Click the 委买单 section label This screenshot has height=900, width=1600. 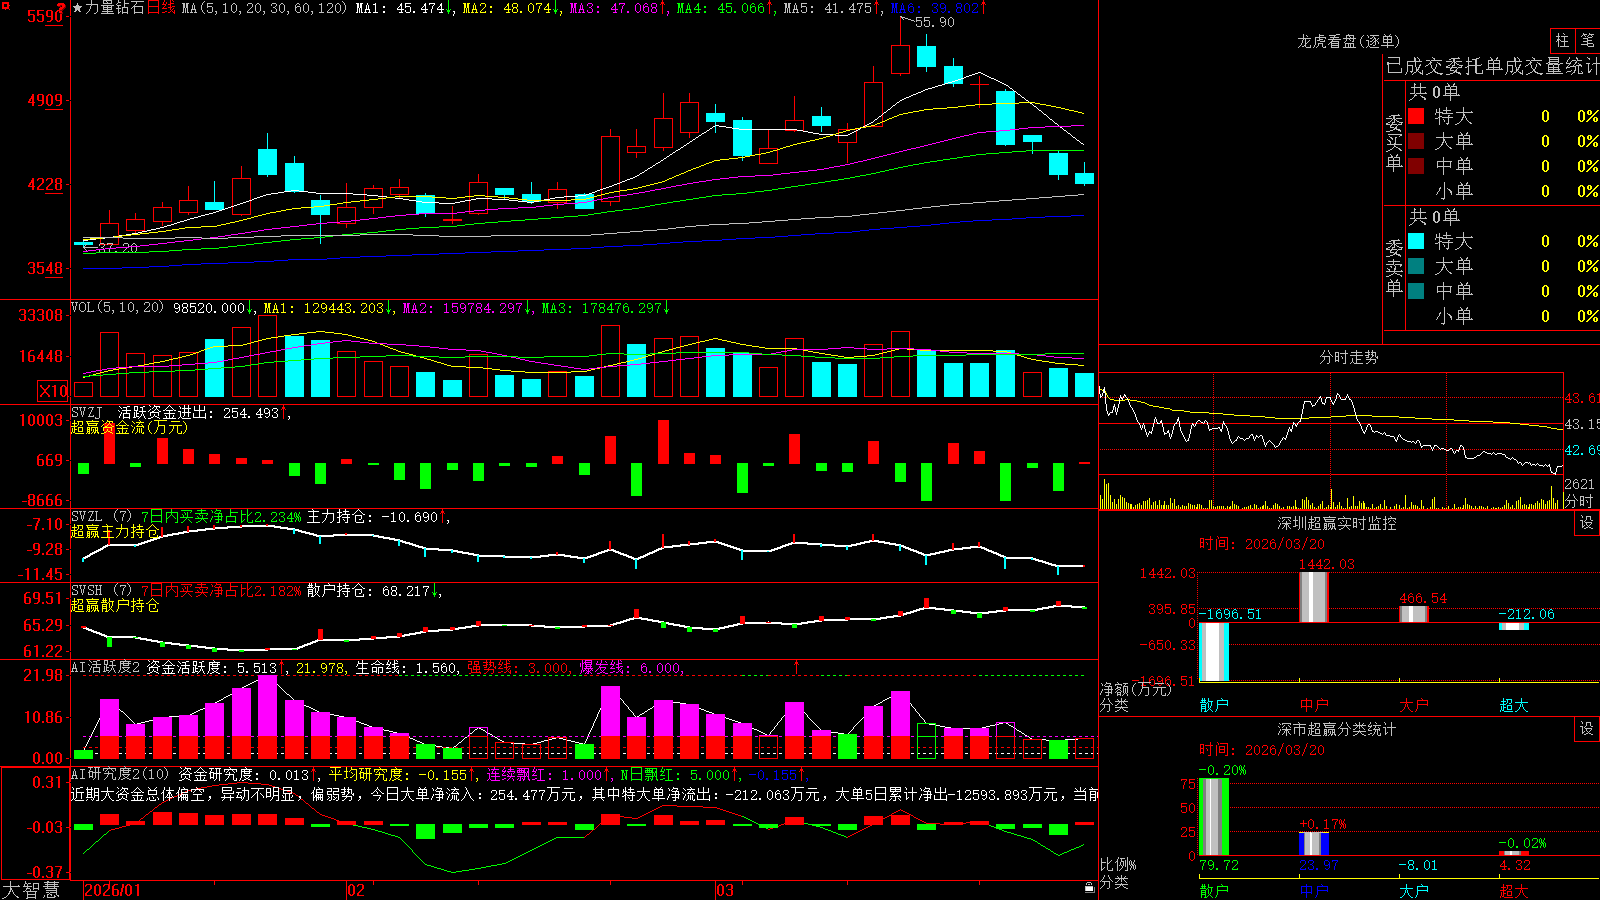(x=1394, y=142)
